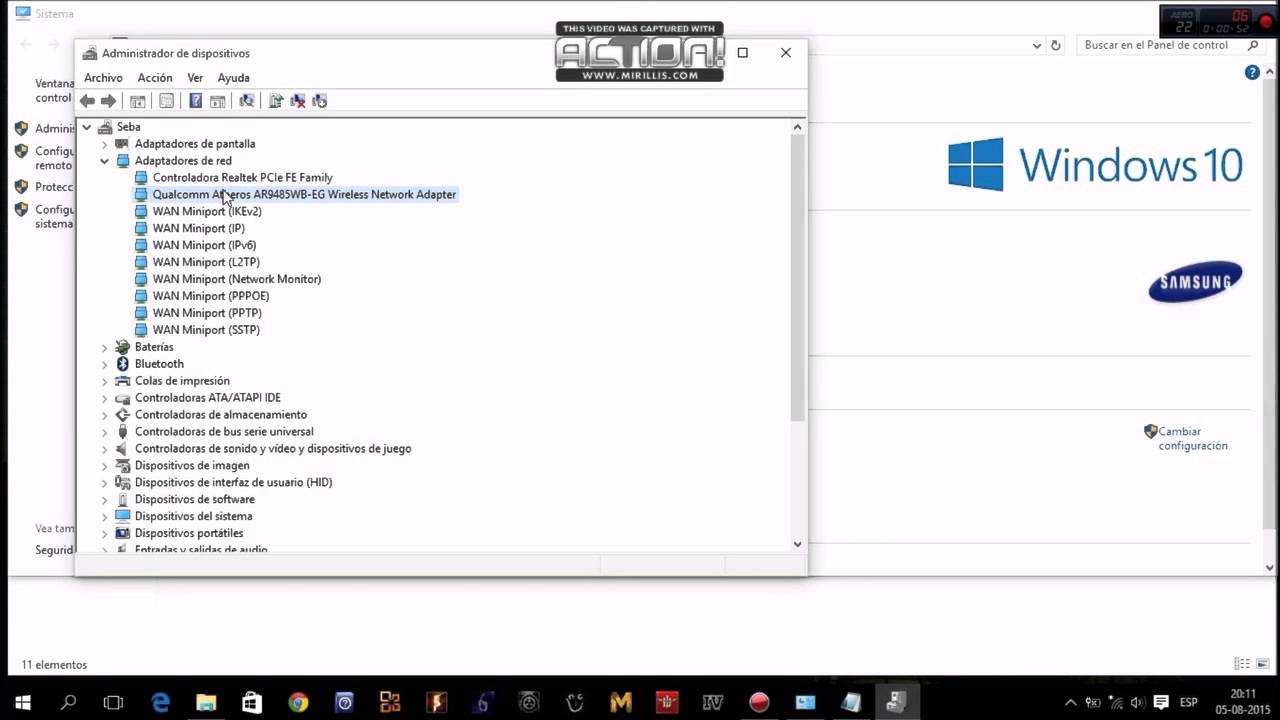Select WAN Miniport (IPv6)
The image size is (1280, 720).
pyautogui.click(x=204, y=246)
